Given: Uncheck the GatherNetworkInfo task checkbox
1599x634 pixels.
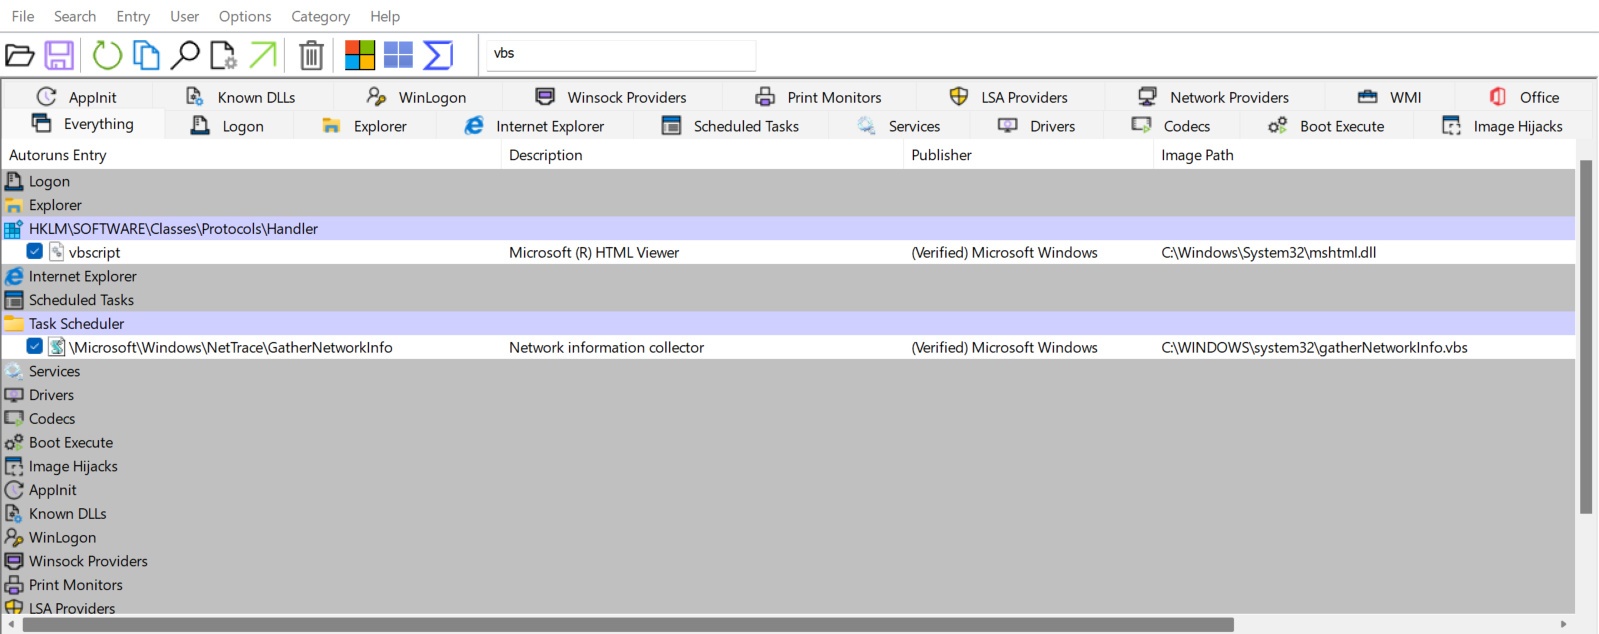Looking at the screenshot, I should tap(35, 346).
